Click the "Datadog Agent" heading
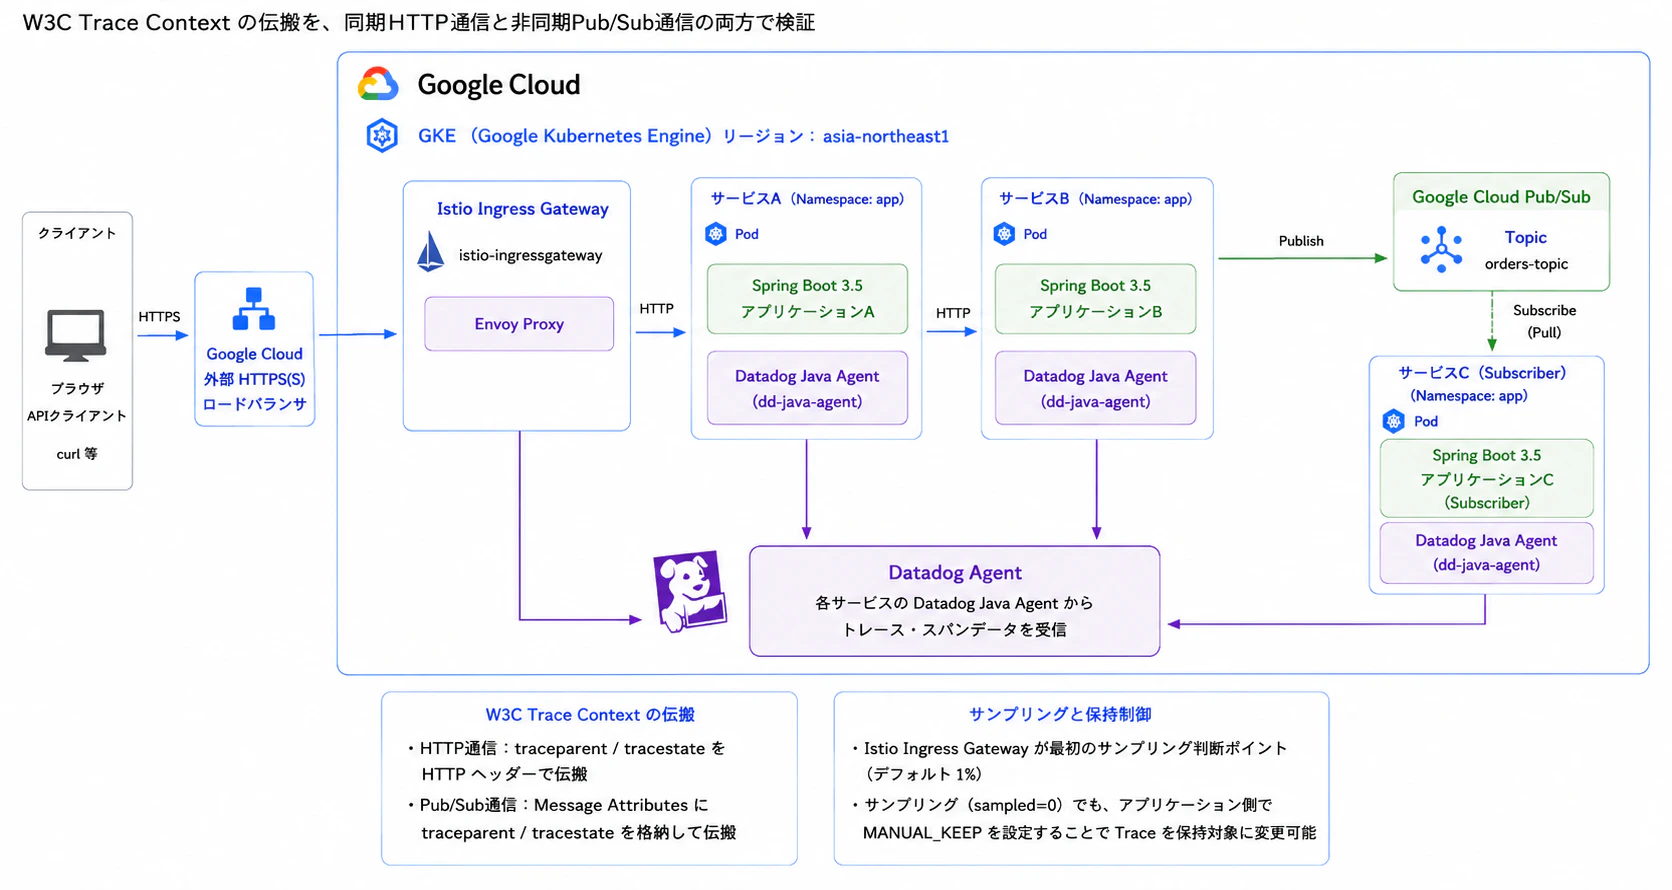 click(955, 573)
